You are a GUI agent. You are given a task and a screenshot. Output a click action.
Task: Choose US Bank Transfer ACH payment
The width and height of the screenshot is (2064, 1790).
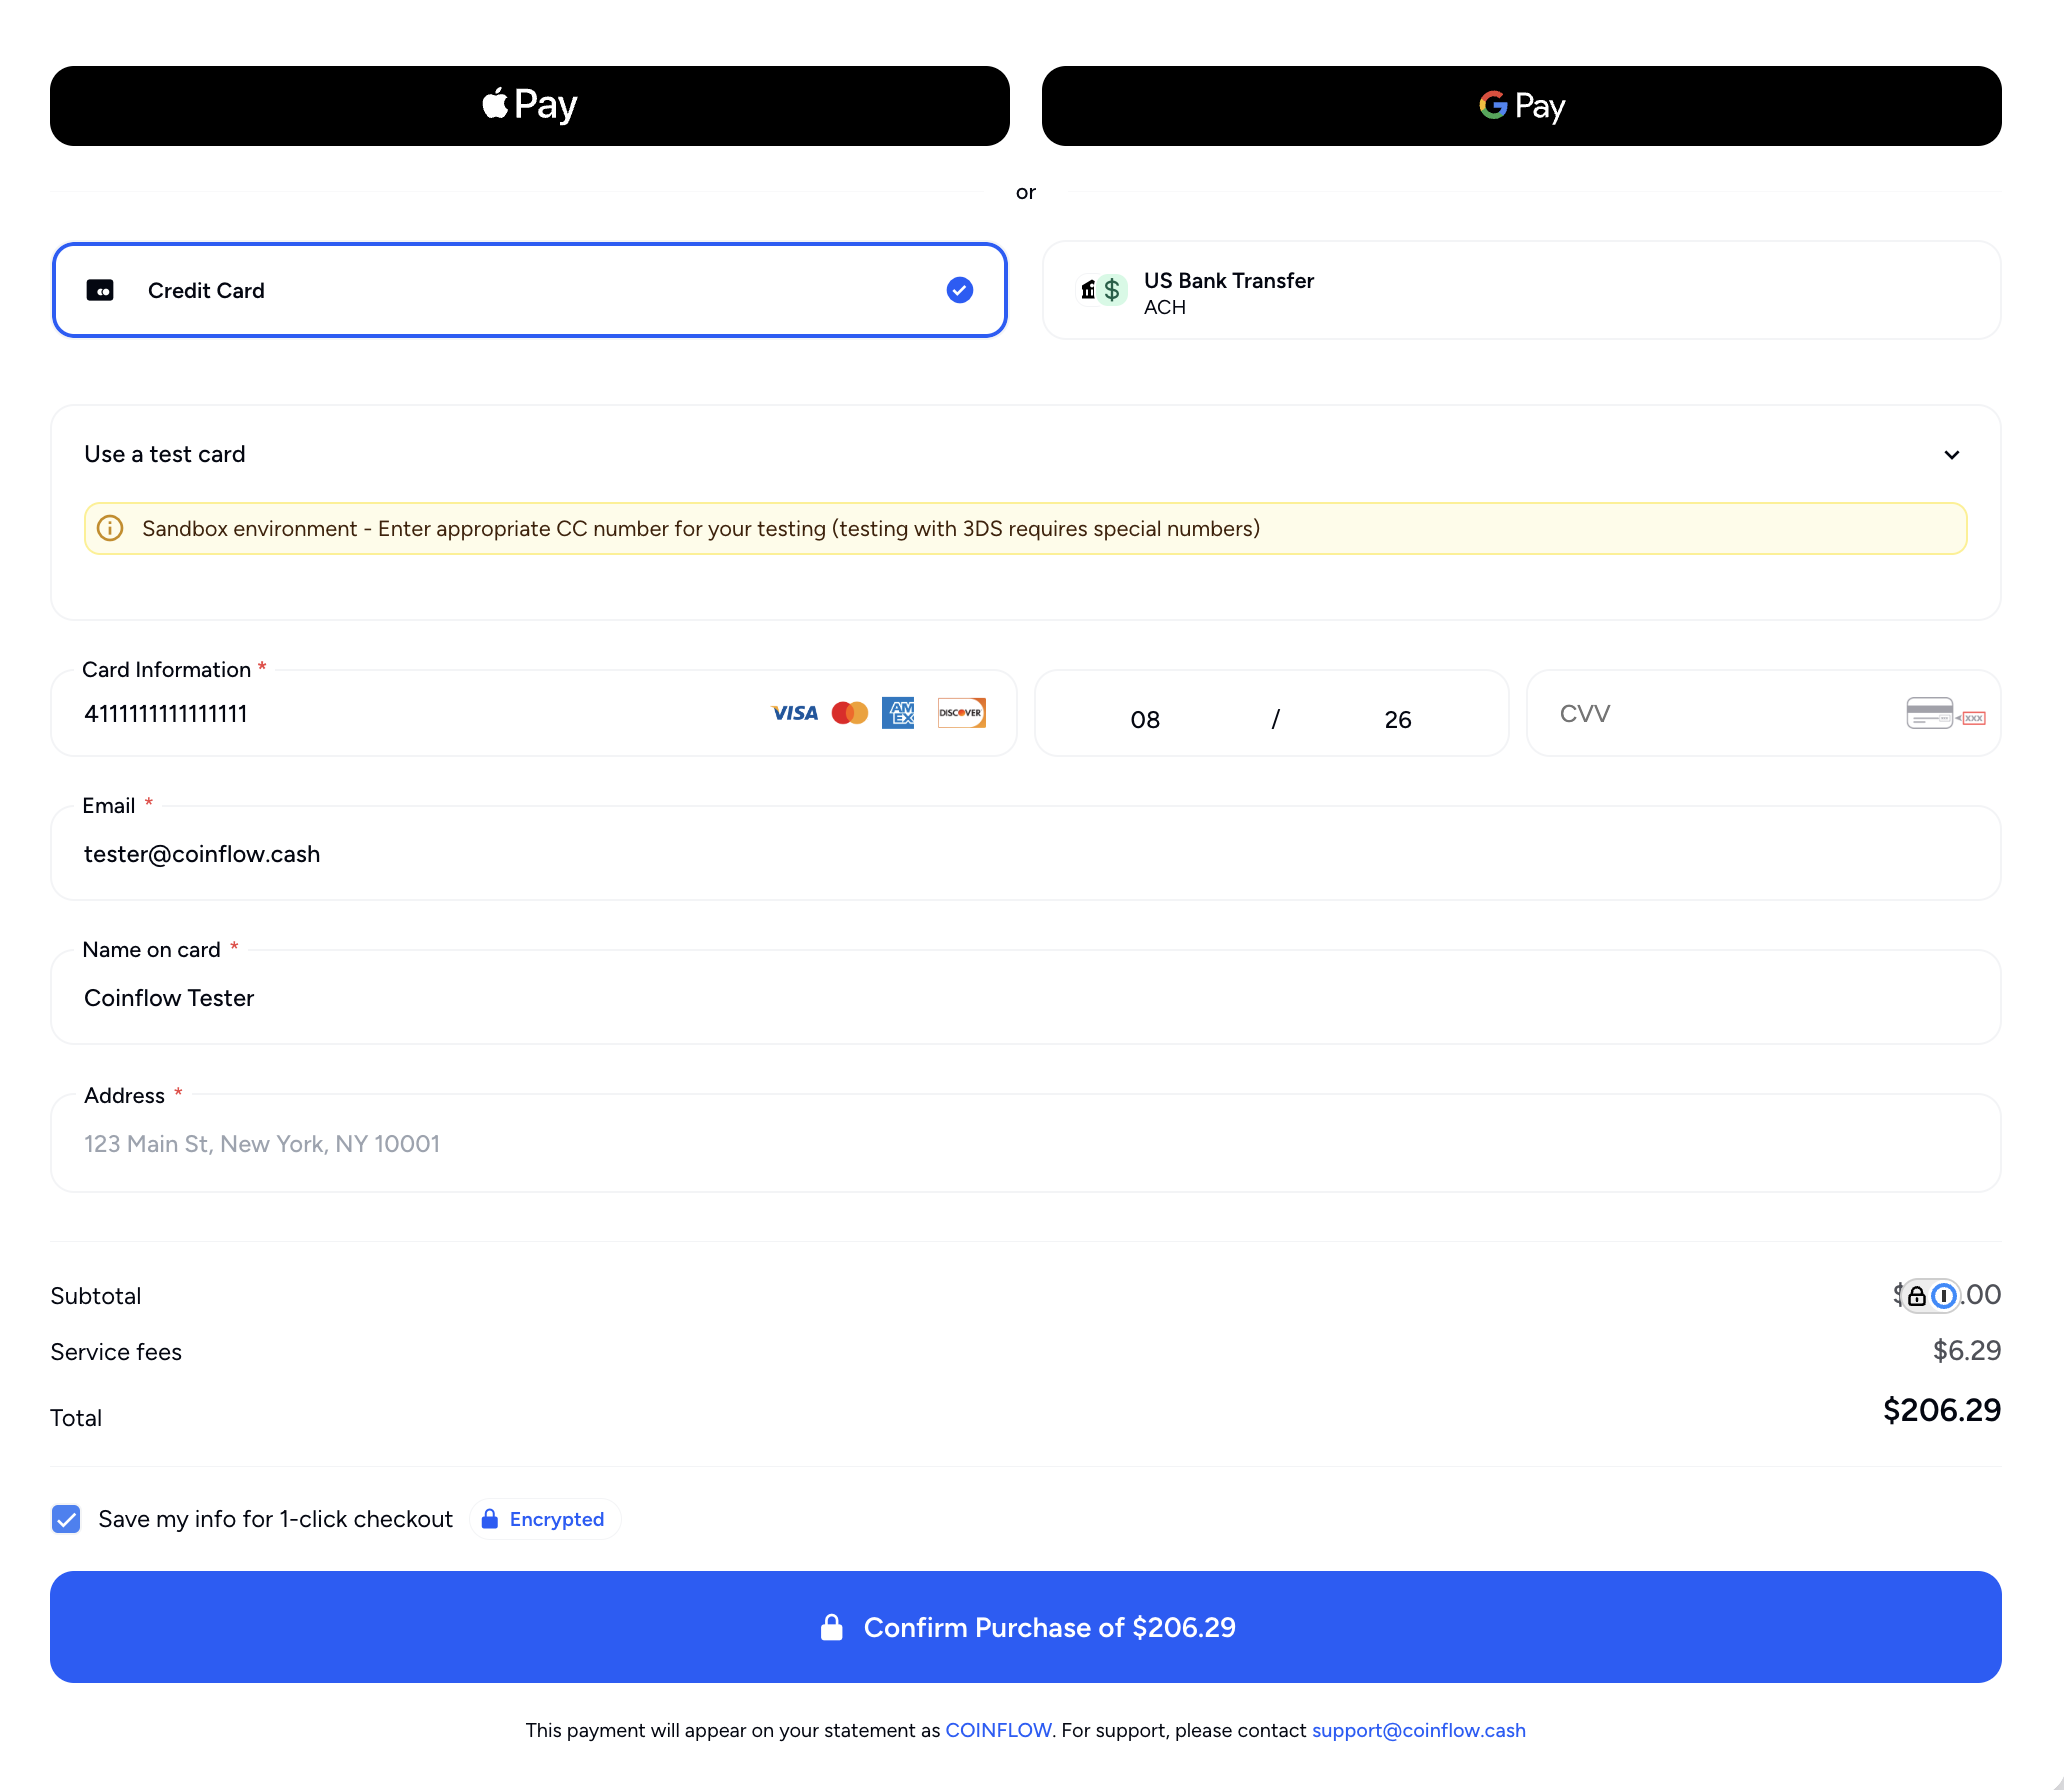coord(1520,290)
